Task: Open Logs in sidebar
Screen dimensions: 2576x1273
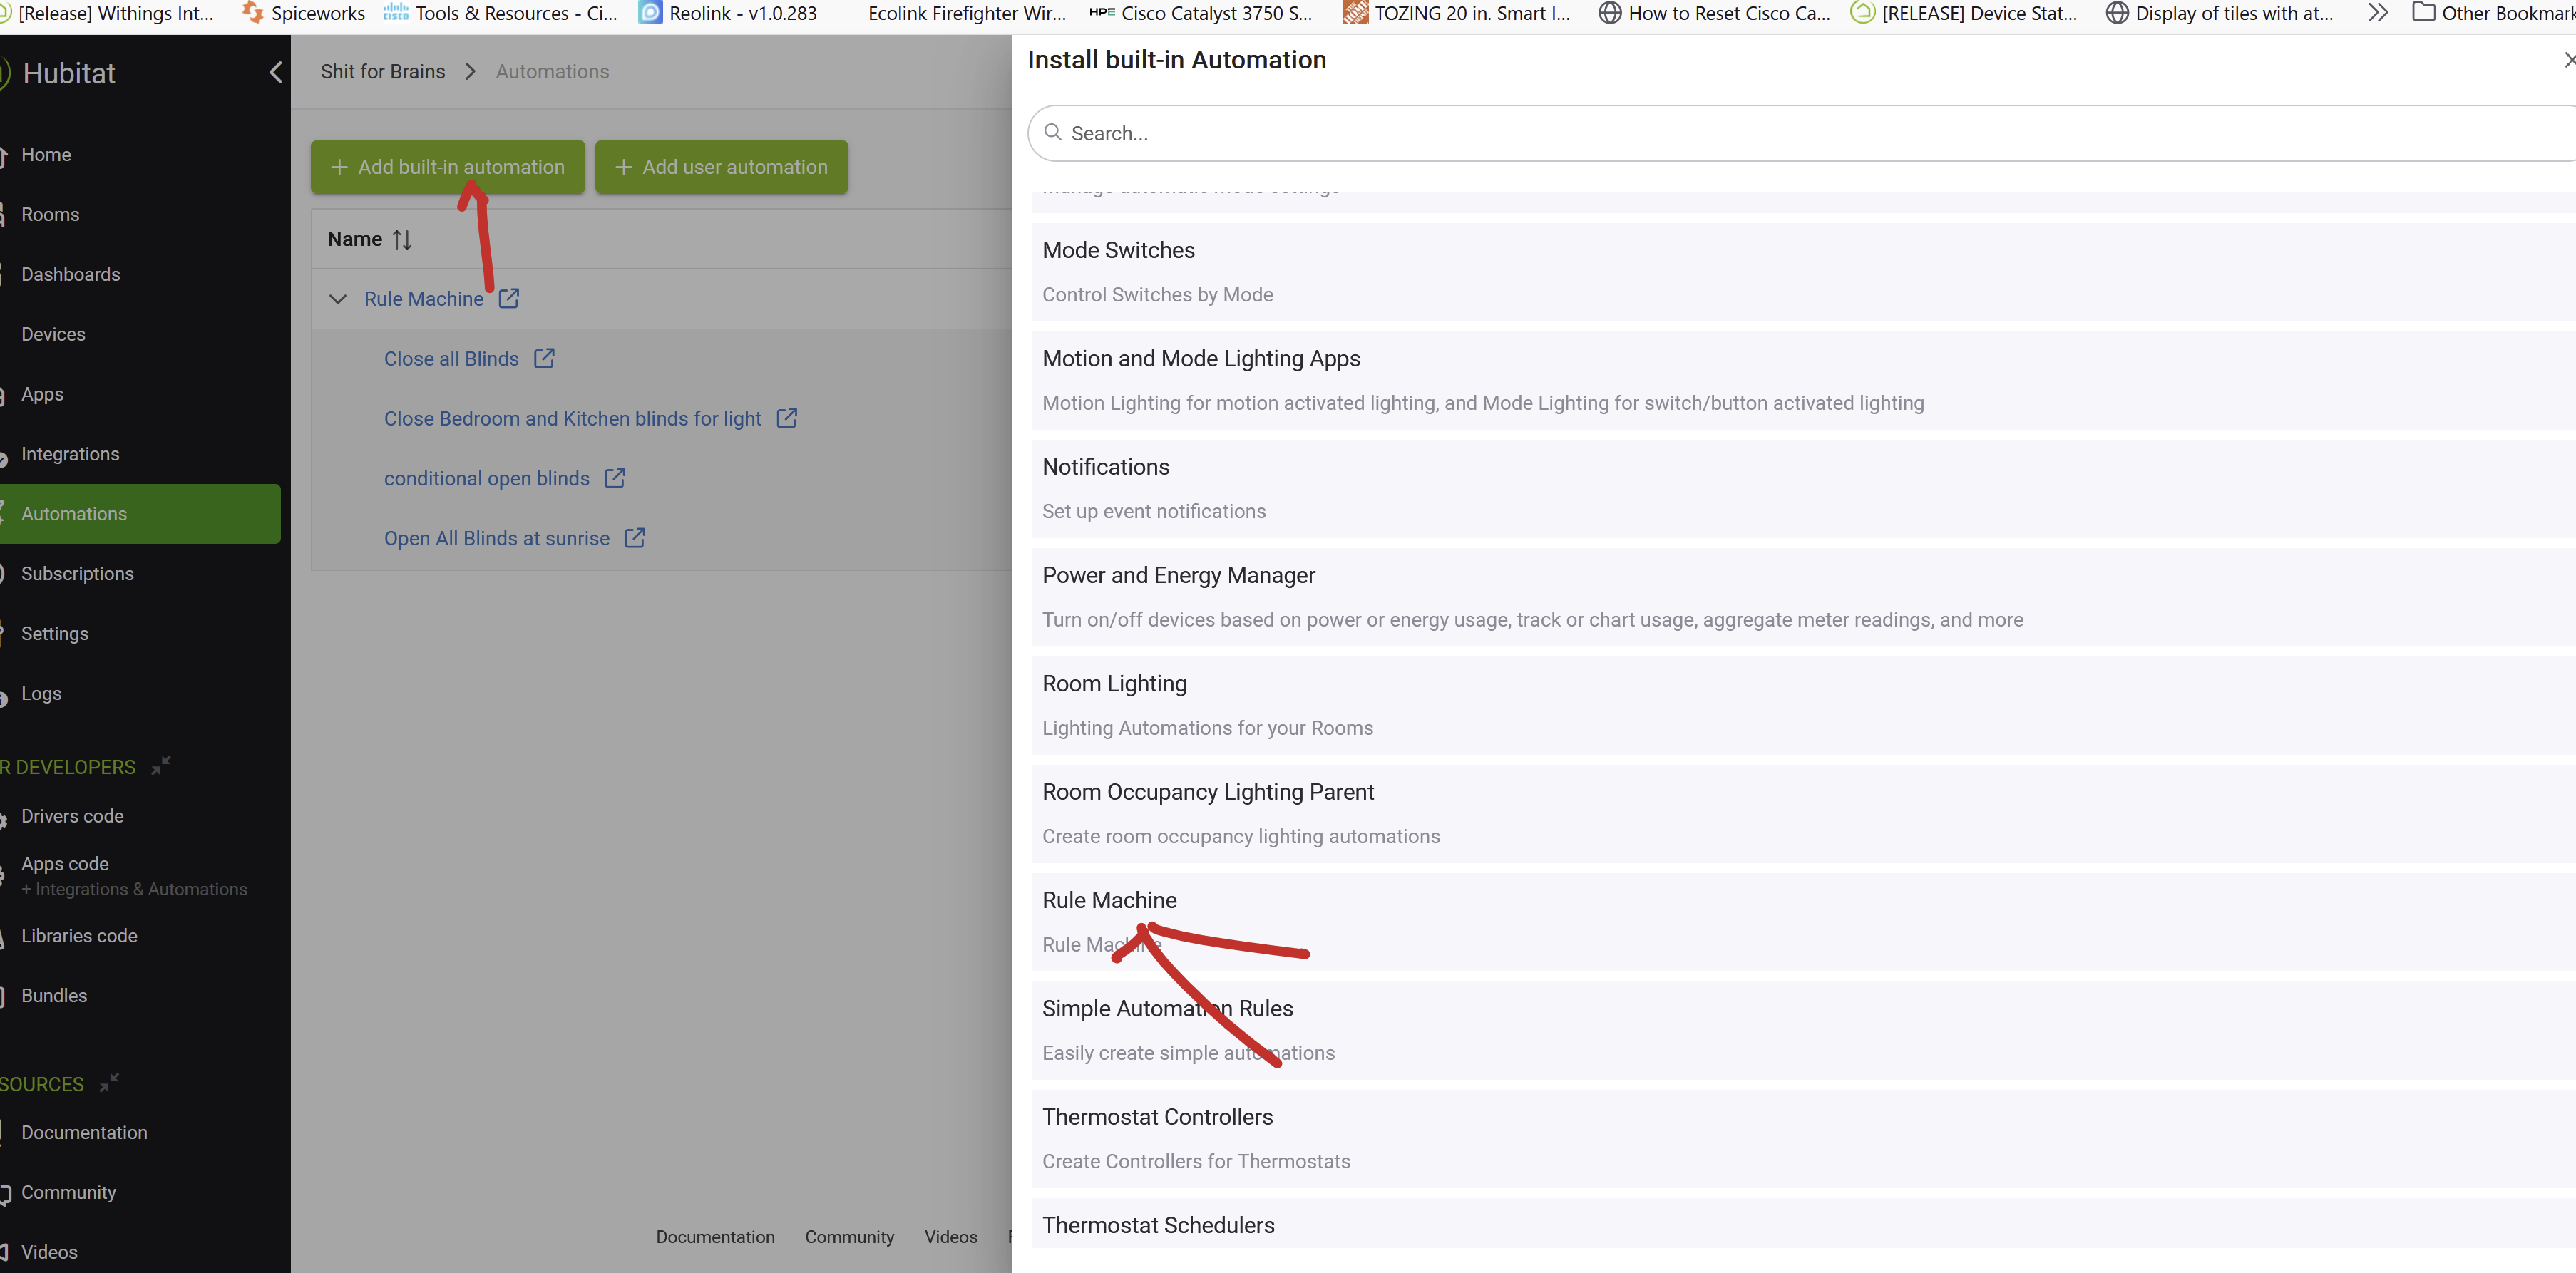Action: (41, 694)
